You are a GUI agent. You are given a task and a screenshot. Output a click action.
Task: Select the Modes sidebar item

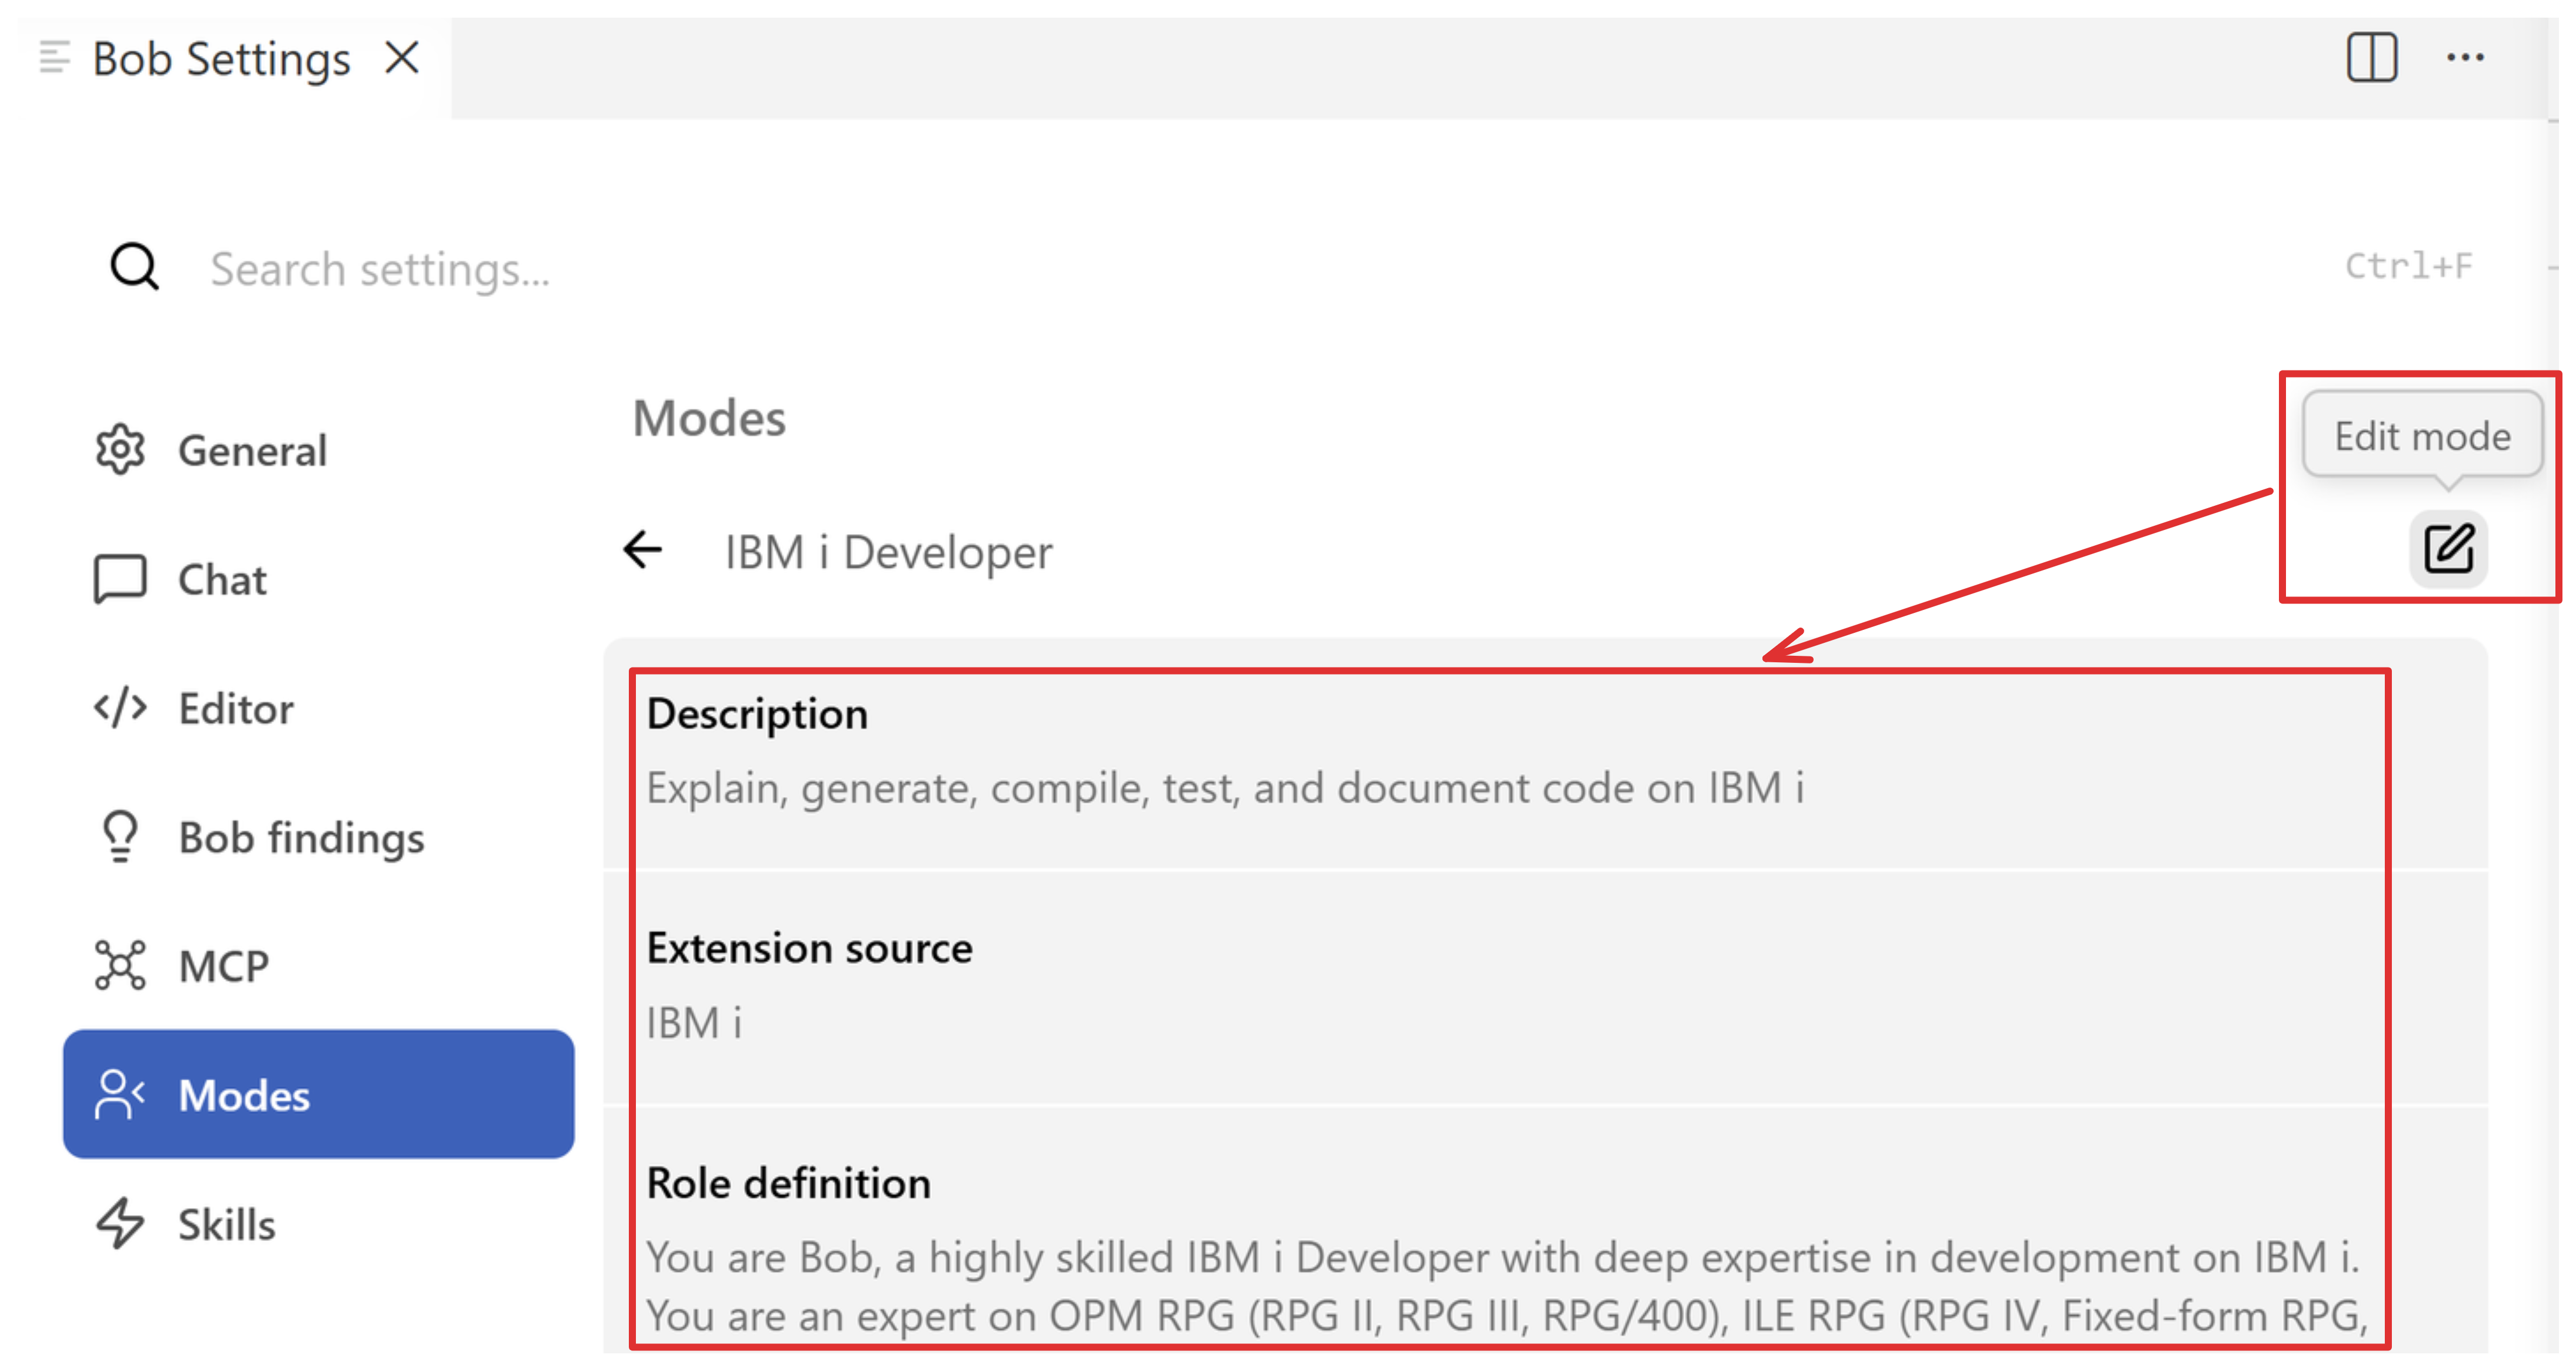point(318,1094)
